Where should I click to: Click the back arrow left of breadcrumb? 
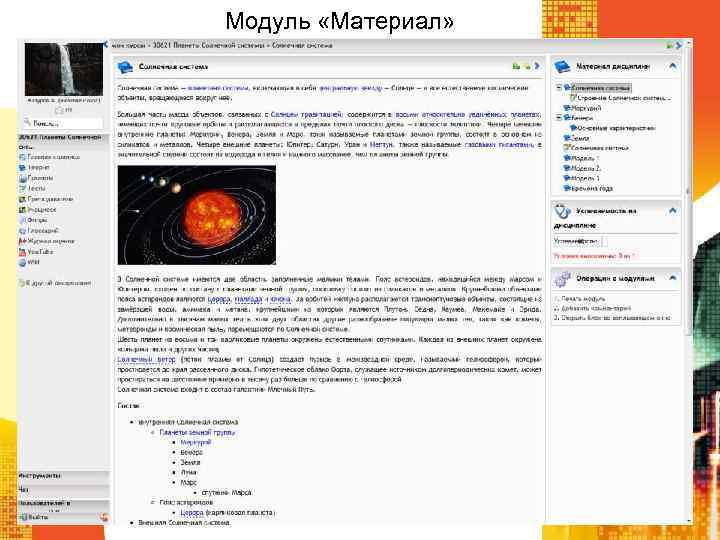[106, 45]
